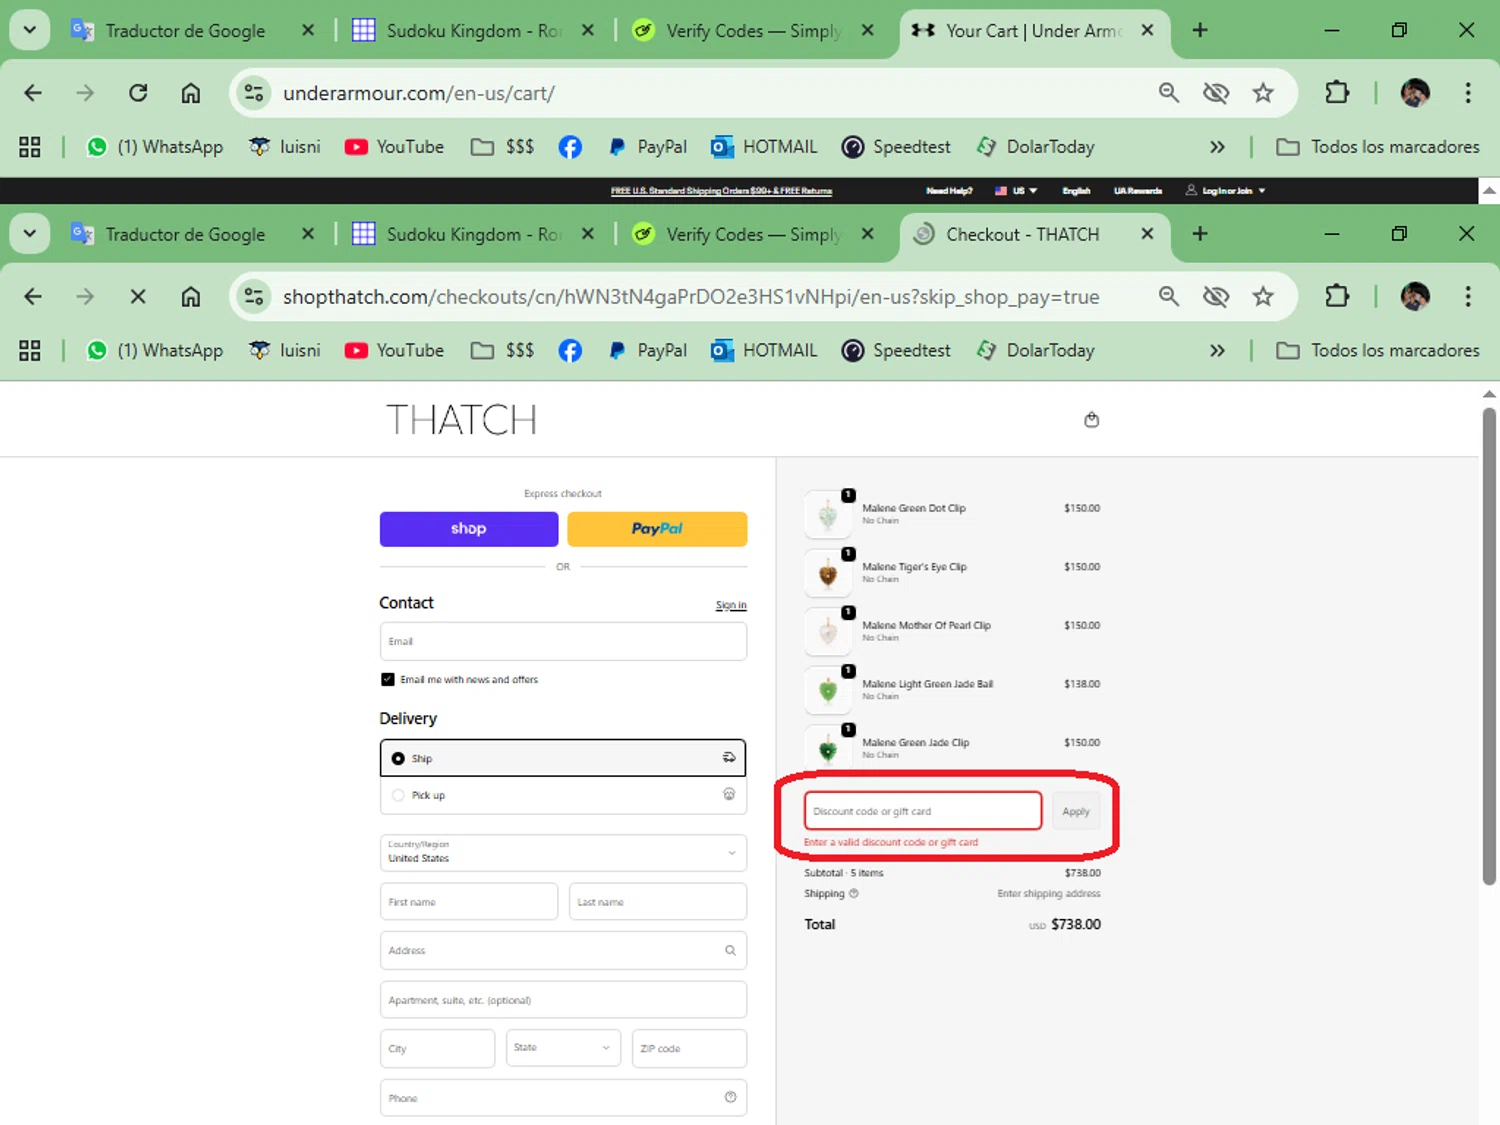Click zoom magnifier icon in Under Armour window
The width and height of the screenshot is (1500, 1125).
1168,93
